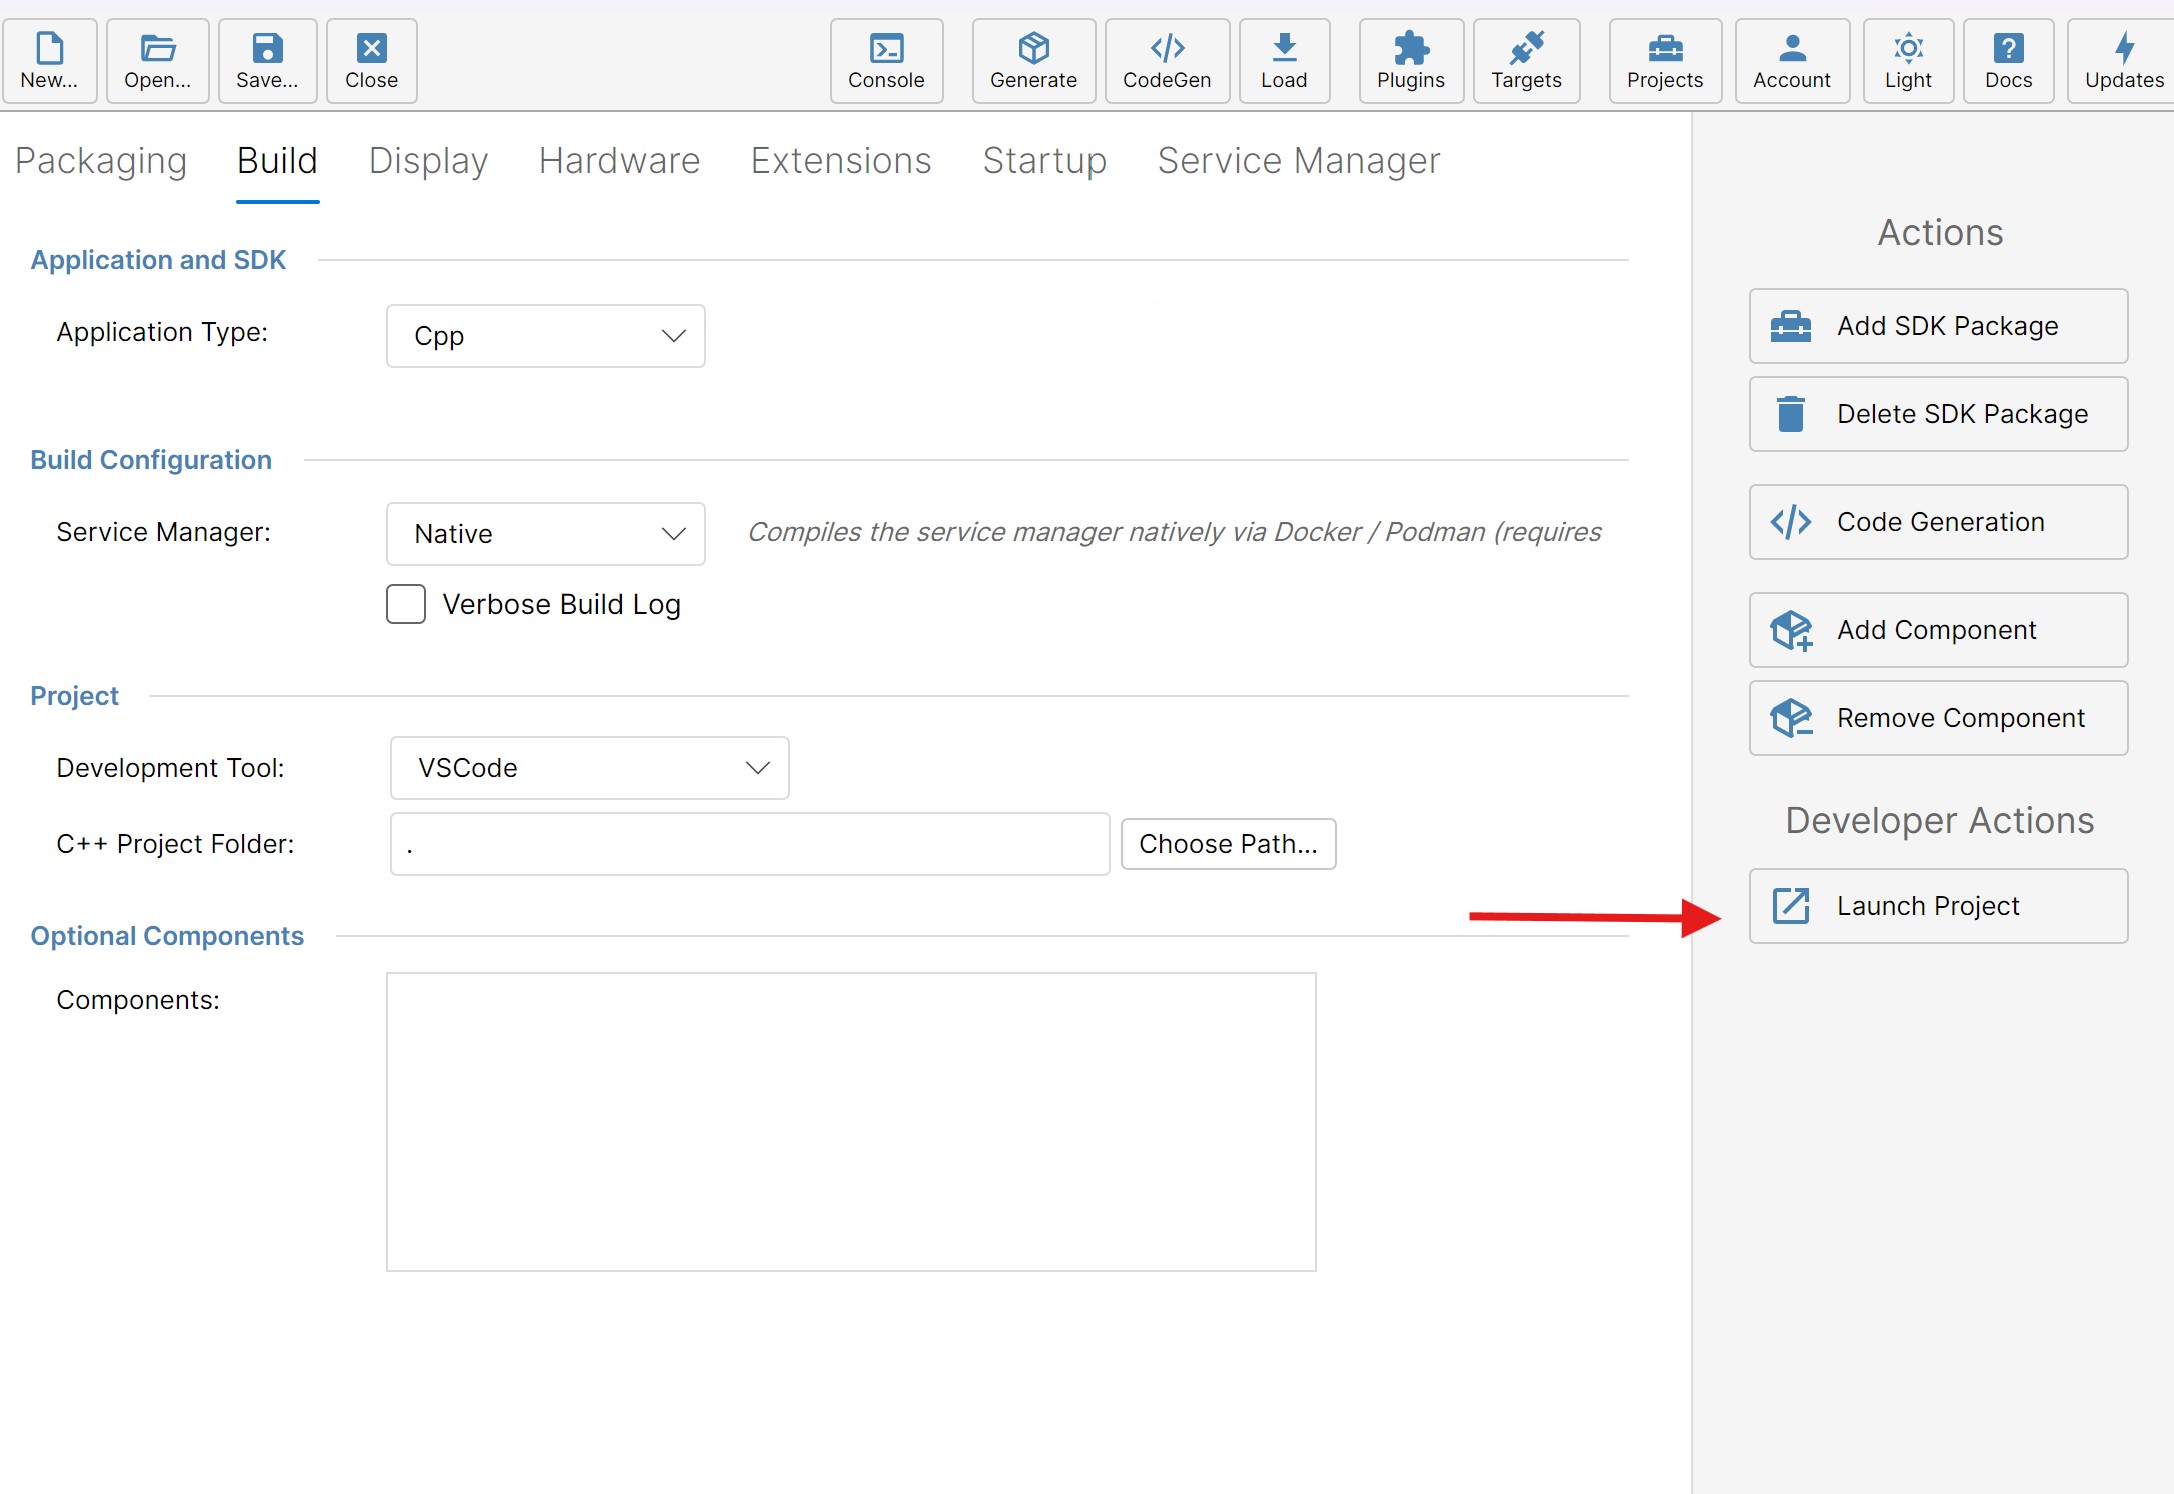
Task: Click Remove Component in Actions
Action: (1938, 718)
